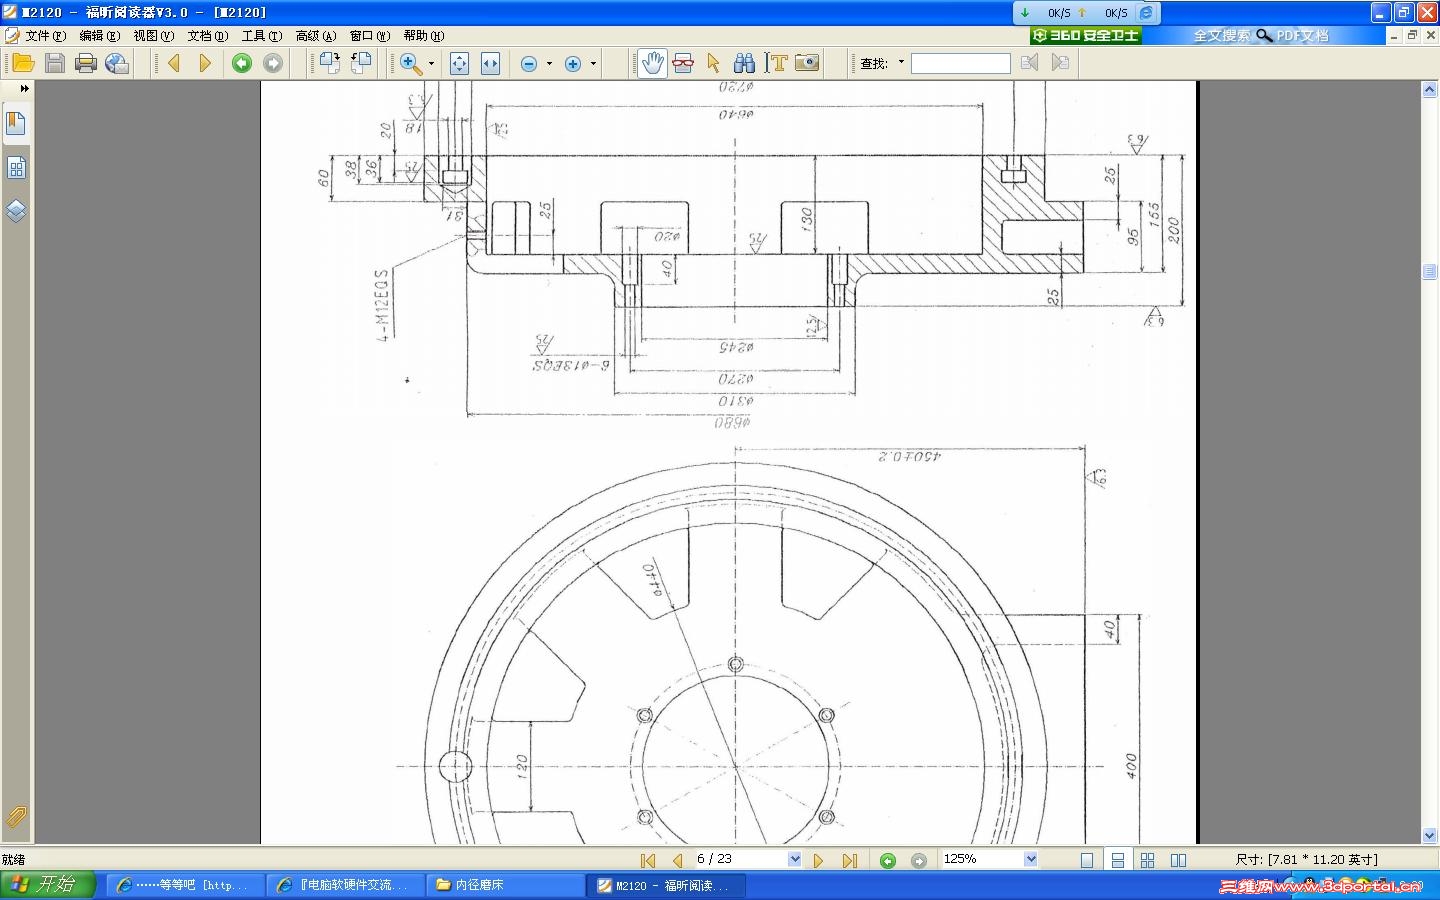Open the zoom out dropdown arrow
1440x900 pixels.
click(x=549, y=63)
